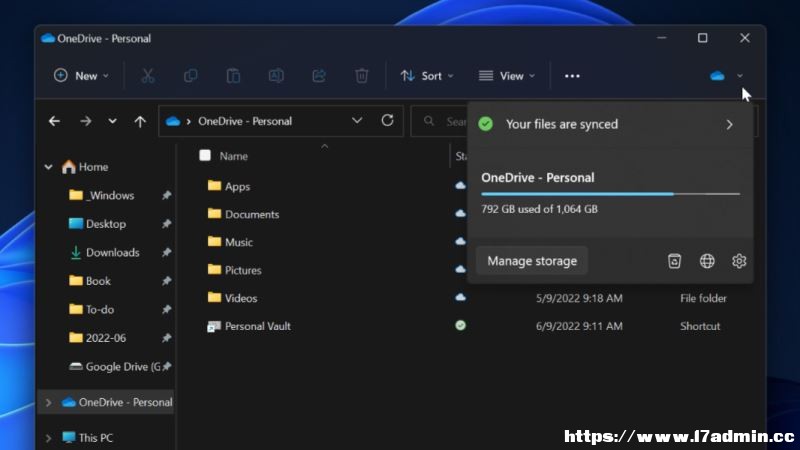The width and height of the screenshot is (800, 450).
Task: Select the 2022-06 folder in sidebar
Action: (106, 338)
